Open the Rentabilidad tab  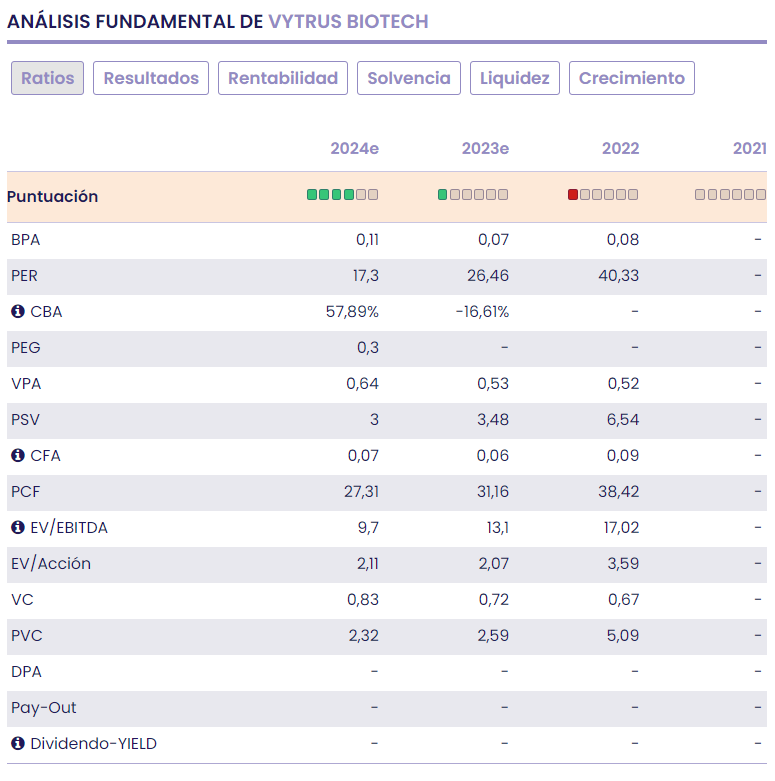(283, 78)
